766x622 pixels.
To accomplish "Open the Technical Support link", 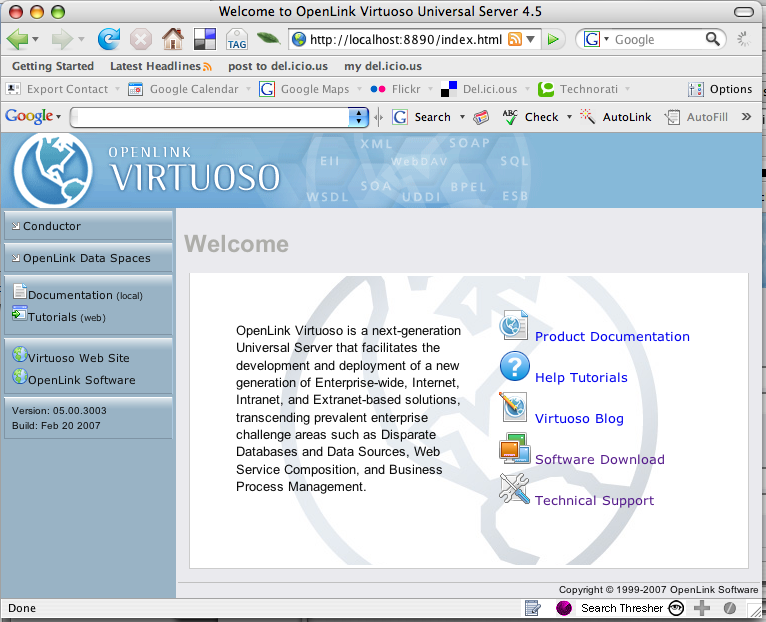I will (594, 501).
